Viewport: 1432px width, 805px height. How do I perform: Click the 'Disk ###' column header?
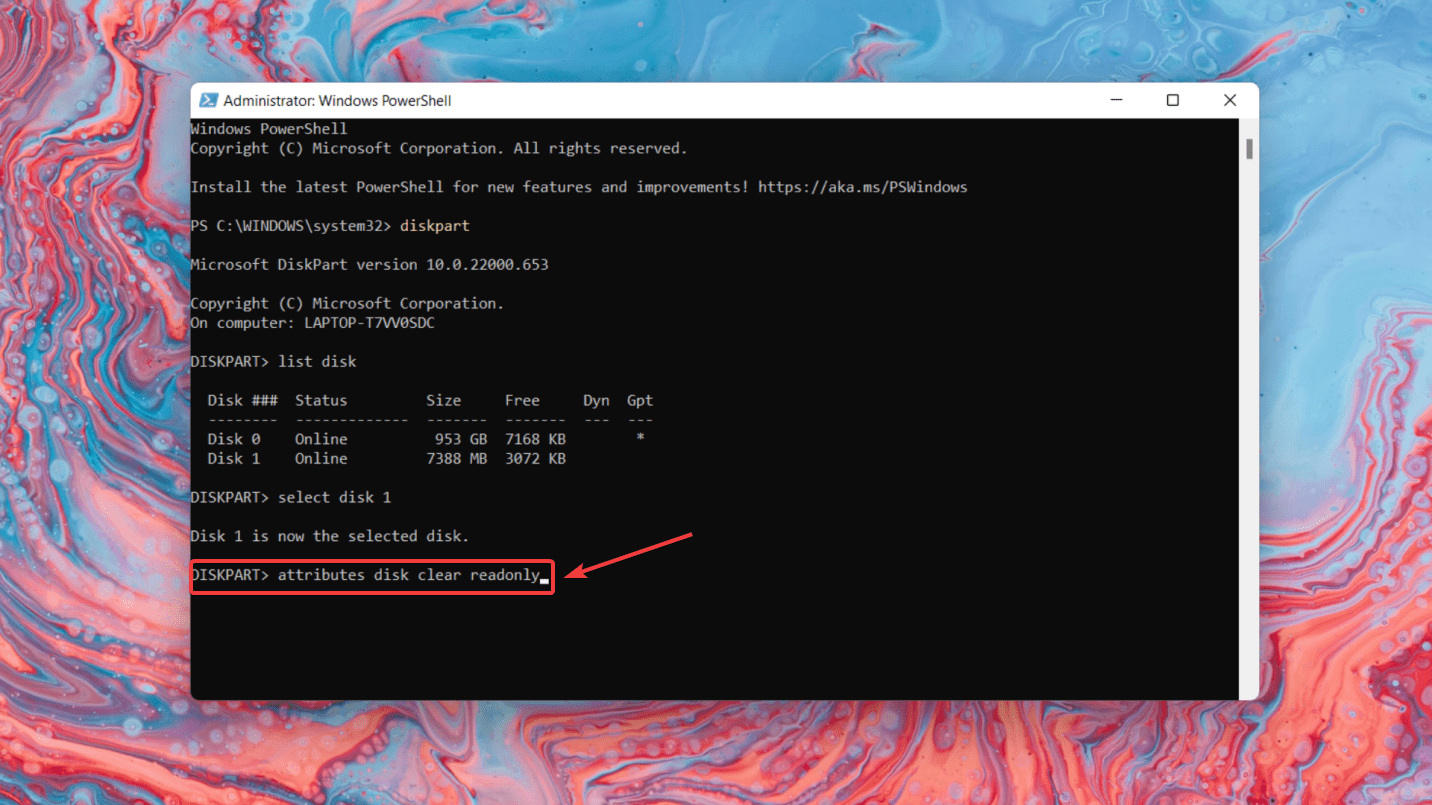pyautogui.click(x=243, y=400)
